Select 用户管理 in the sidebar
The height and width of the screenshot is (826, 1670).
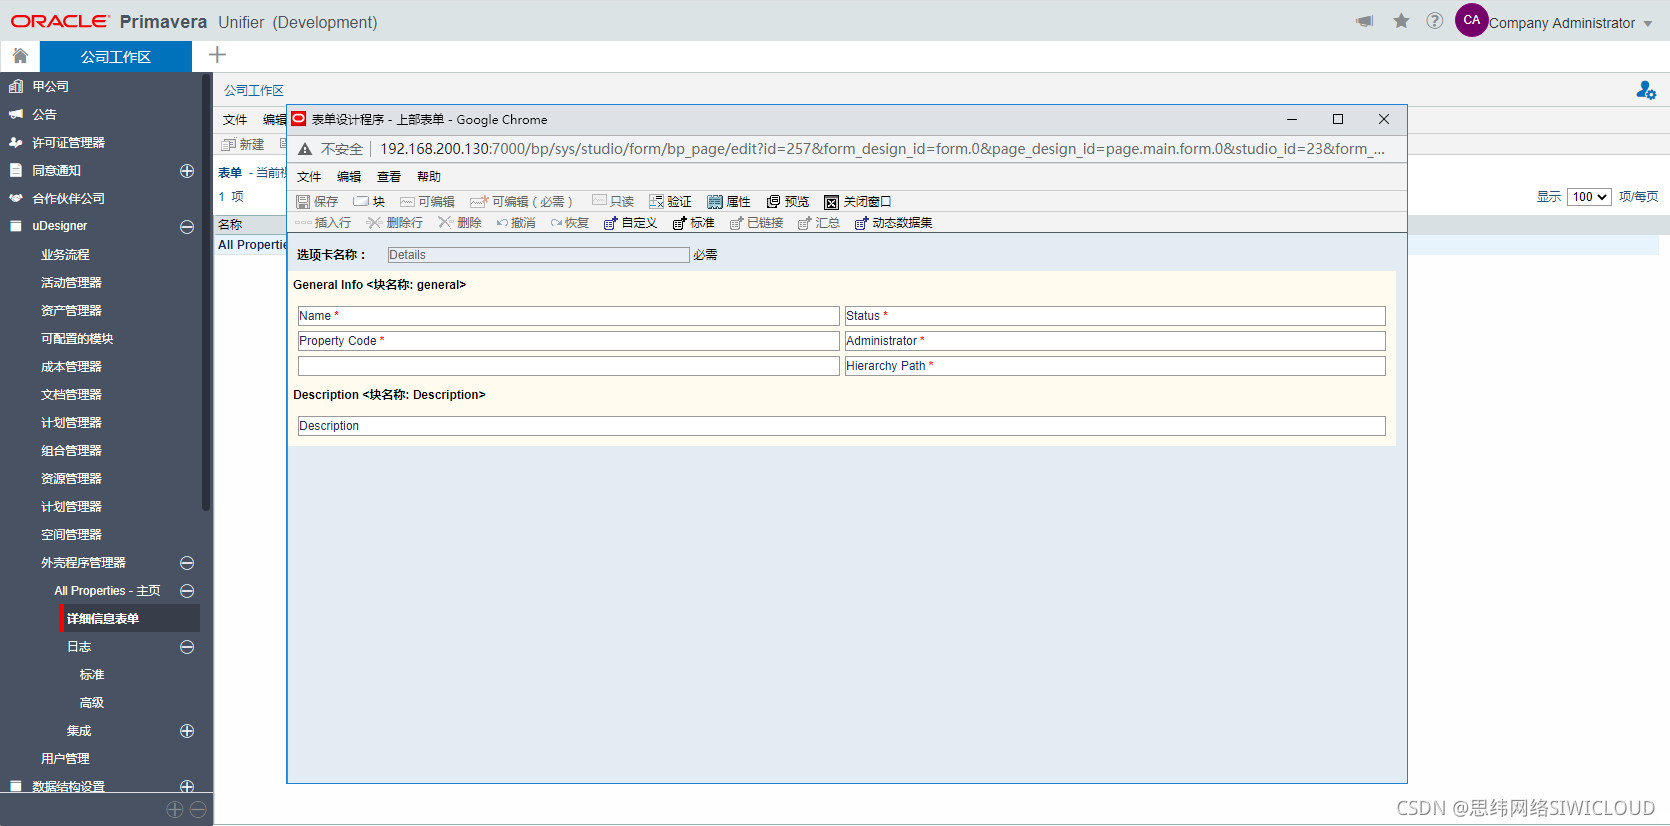point(65,759)
